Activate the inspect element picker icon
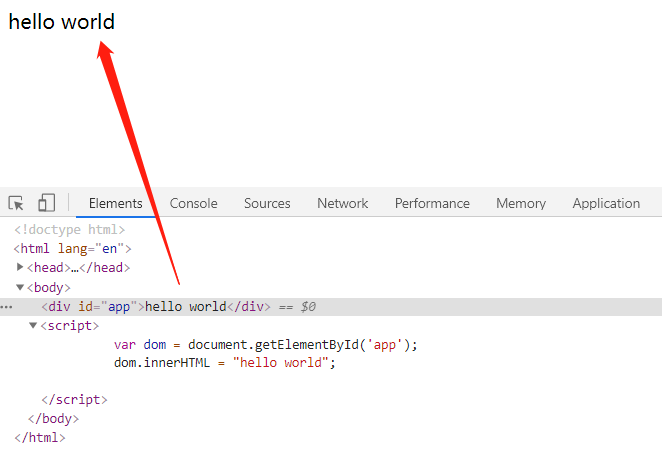The height and width of the screenshot is (454, 662). tap(16, 203)
